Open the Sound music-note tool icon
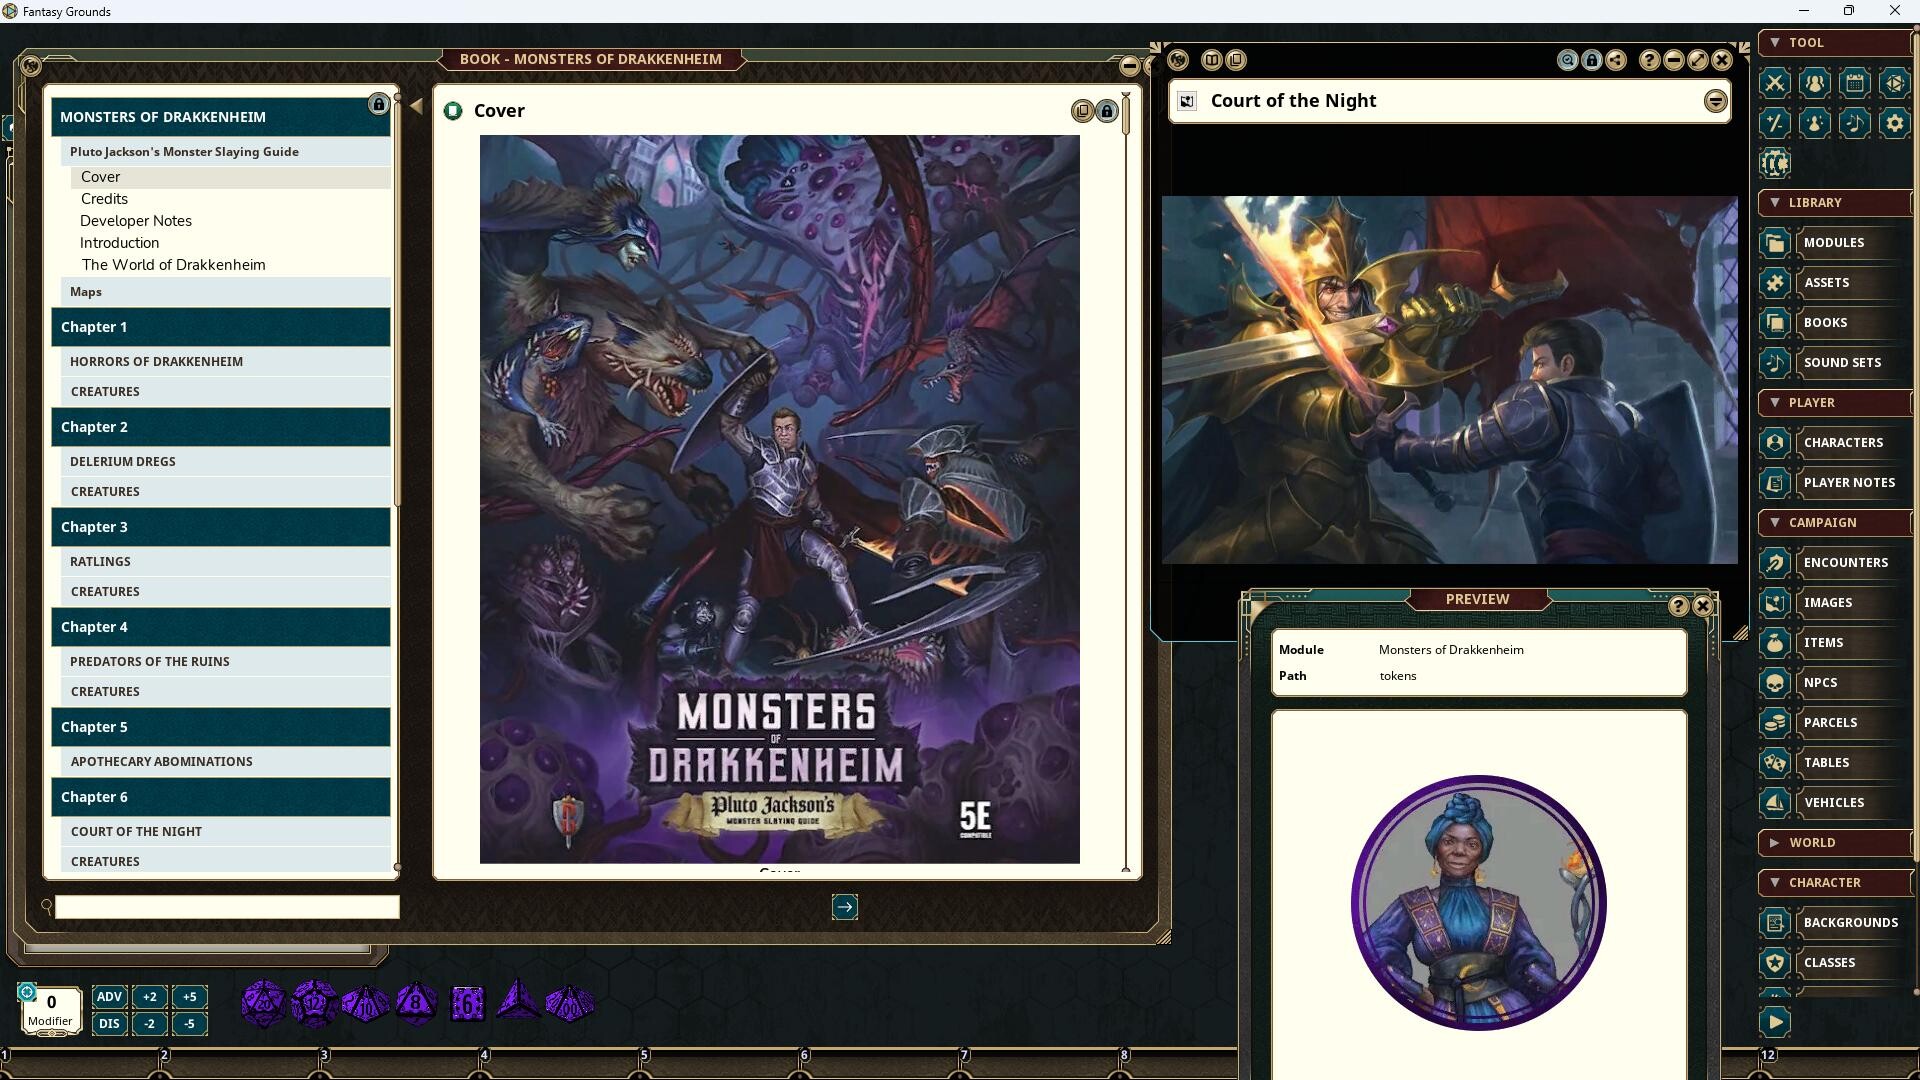The height and width of the screenshot is (1080, 1920). click(x=1855, y=123)
